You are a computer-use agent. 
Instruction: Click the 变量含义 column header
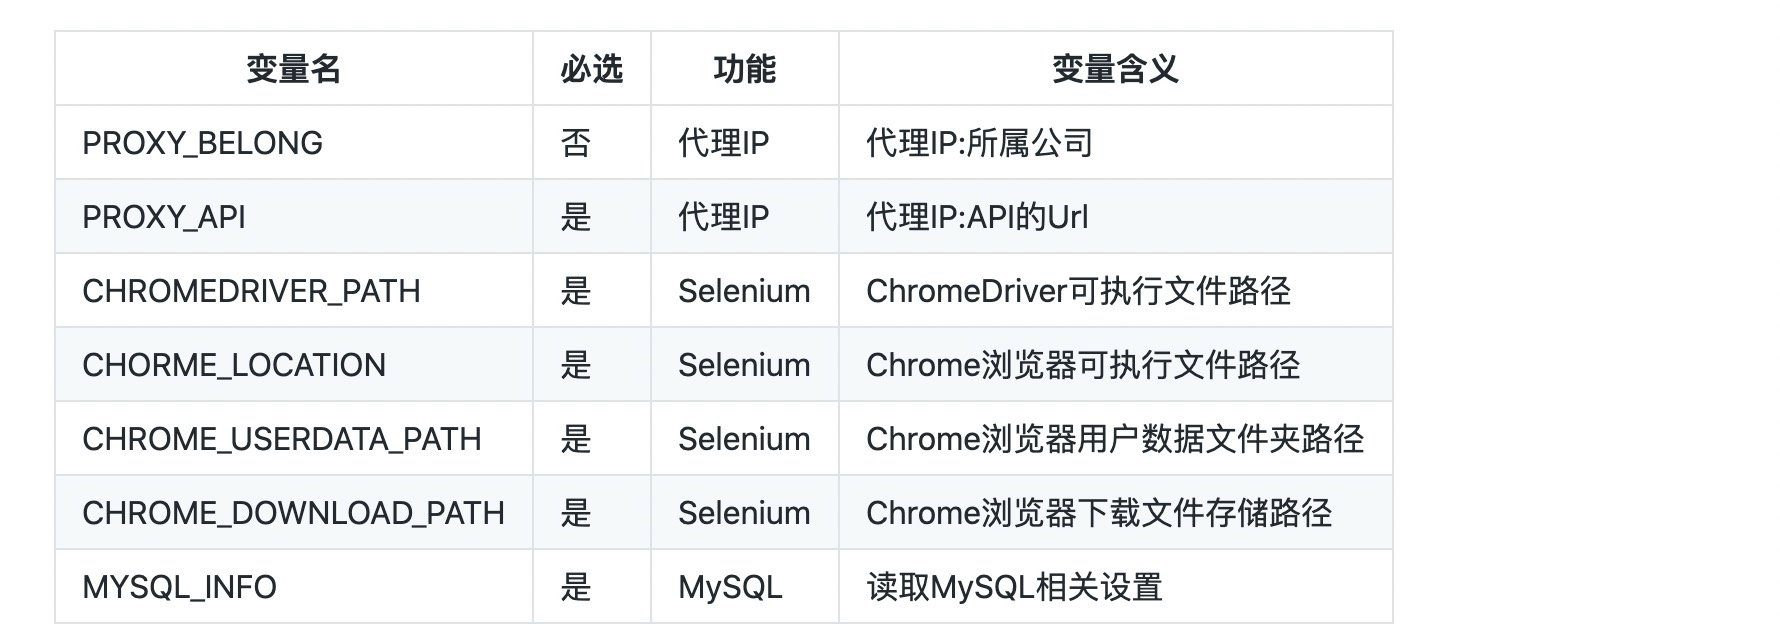(x=1115, y=69)
